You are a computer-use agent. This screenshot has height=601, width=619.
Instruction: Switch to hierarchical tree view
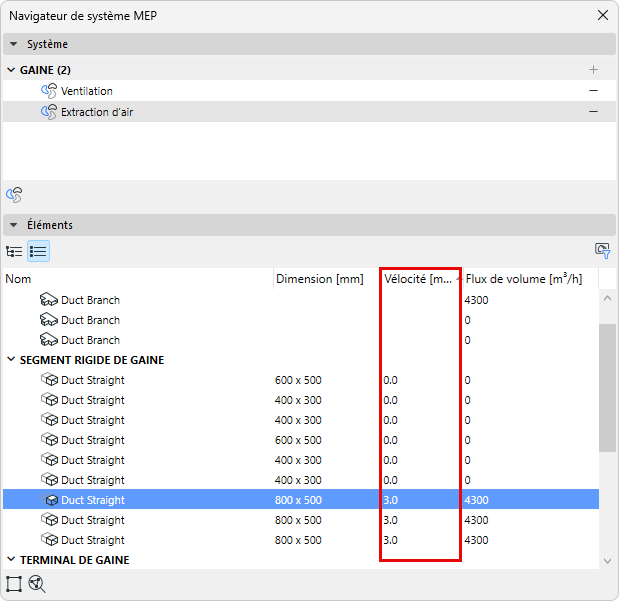point(14,251)
